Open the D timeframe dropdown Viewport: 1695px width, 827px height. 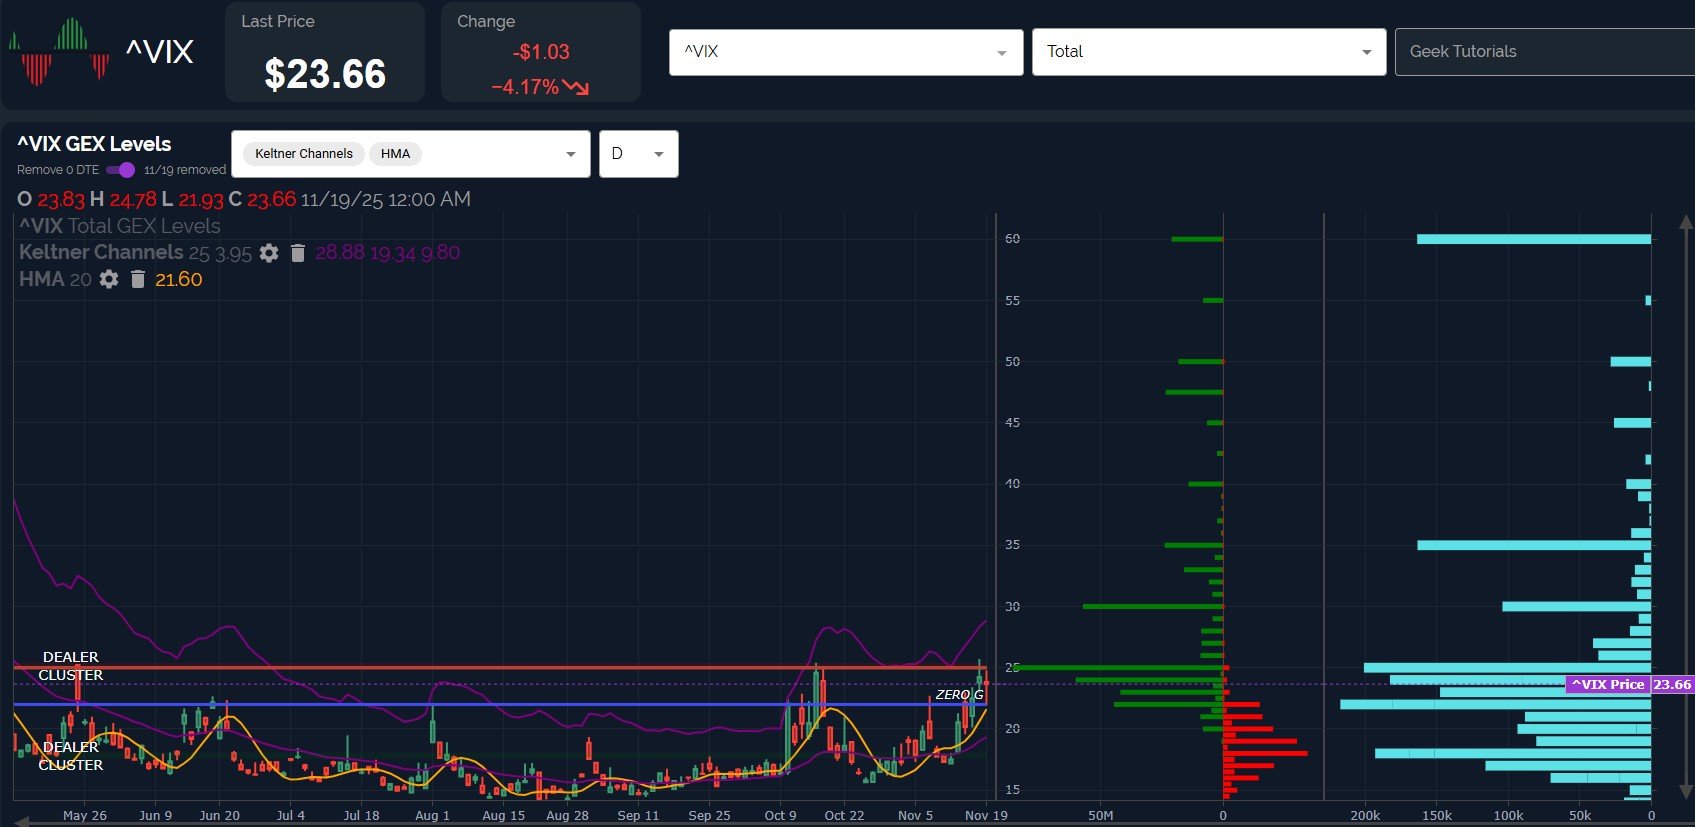(x=639, y=154)
